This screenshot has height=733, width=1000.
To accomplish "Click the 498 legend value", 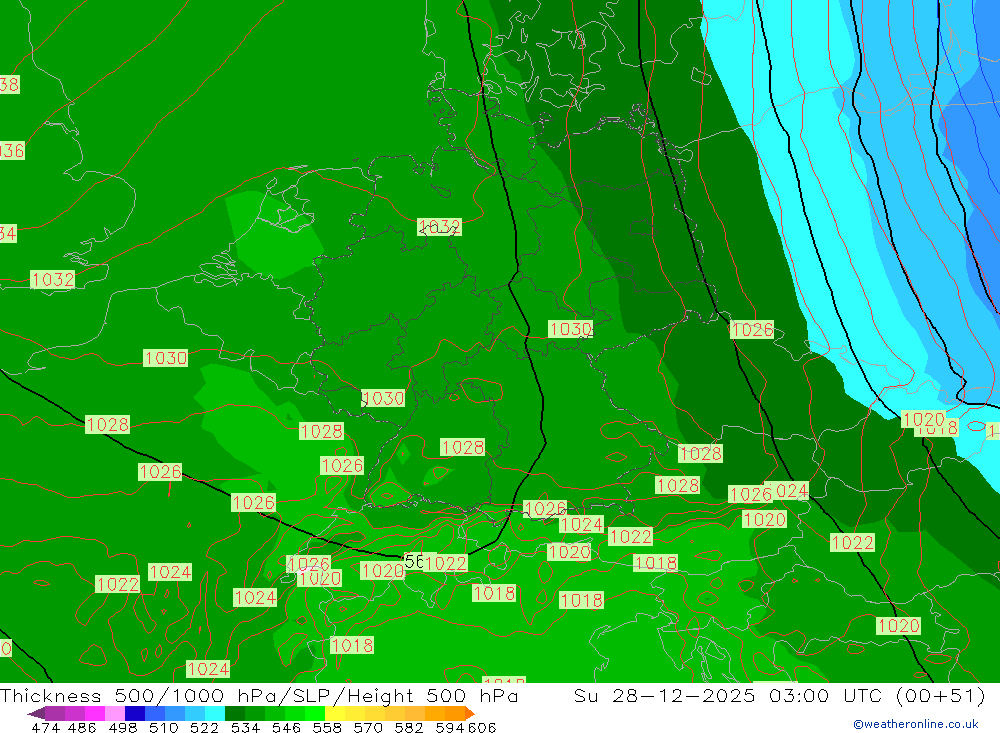I will pos(122,727).
